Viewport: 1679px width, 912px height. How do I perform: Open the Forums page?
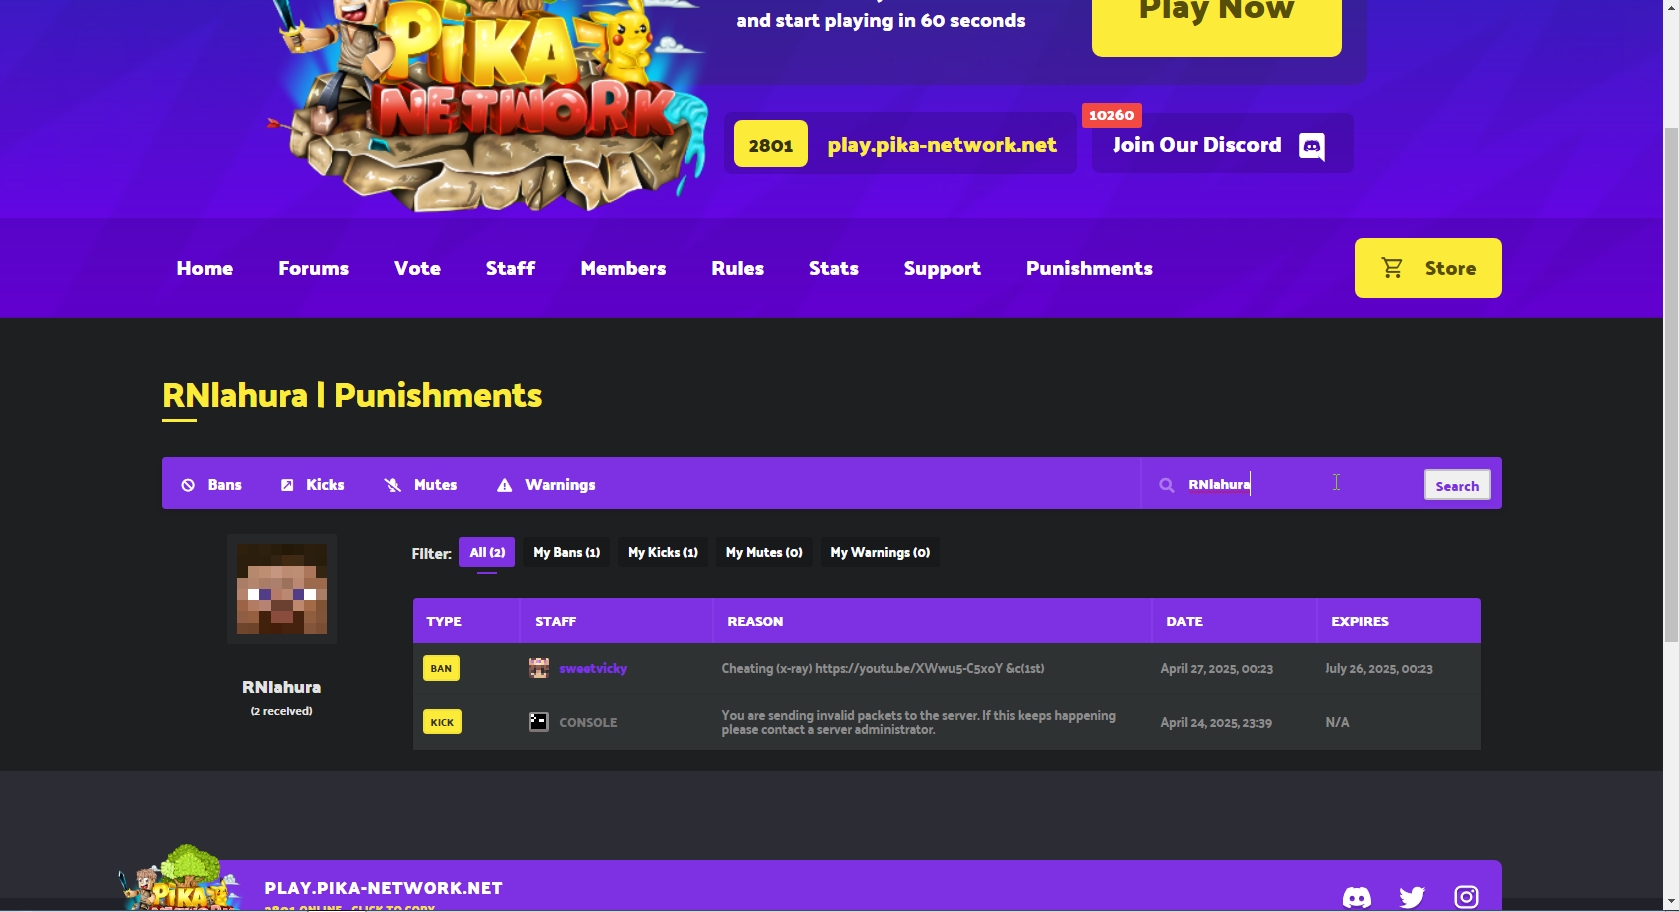(x=314, y=268)
